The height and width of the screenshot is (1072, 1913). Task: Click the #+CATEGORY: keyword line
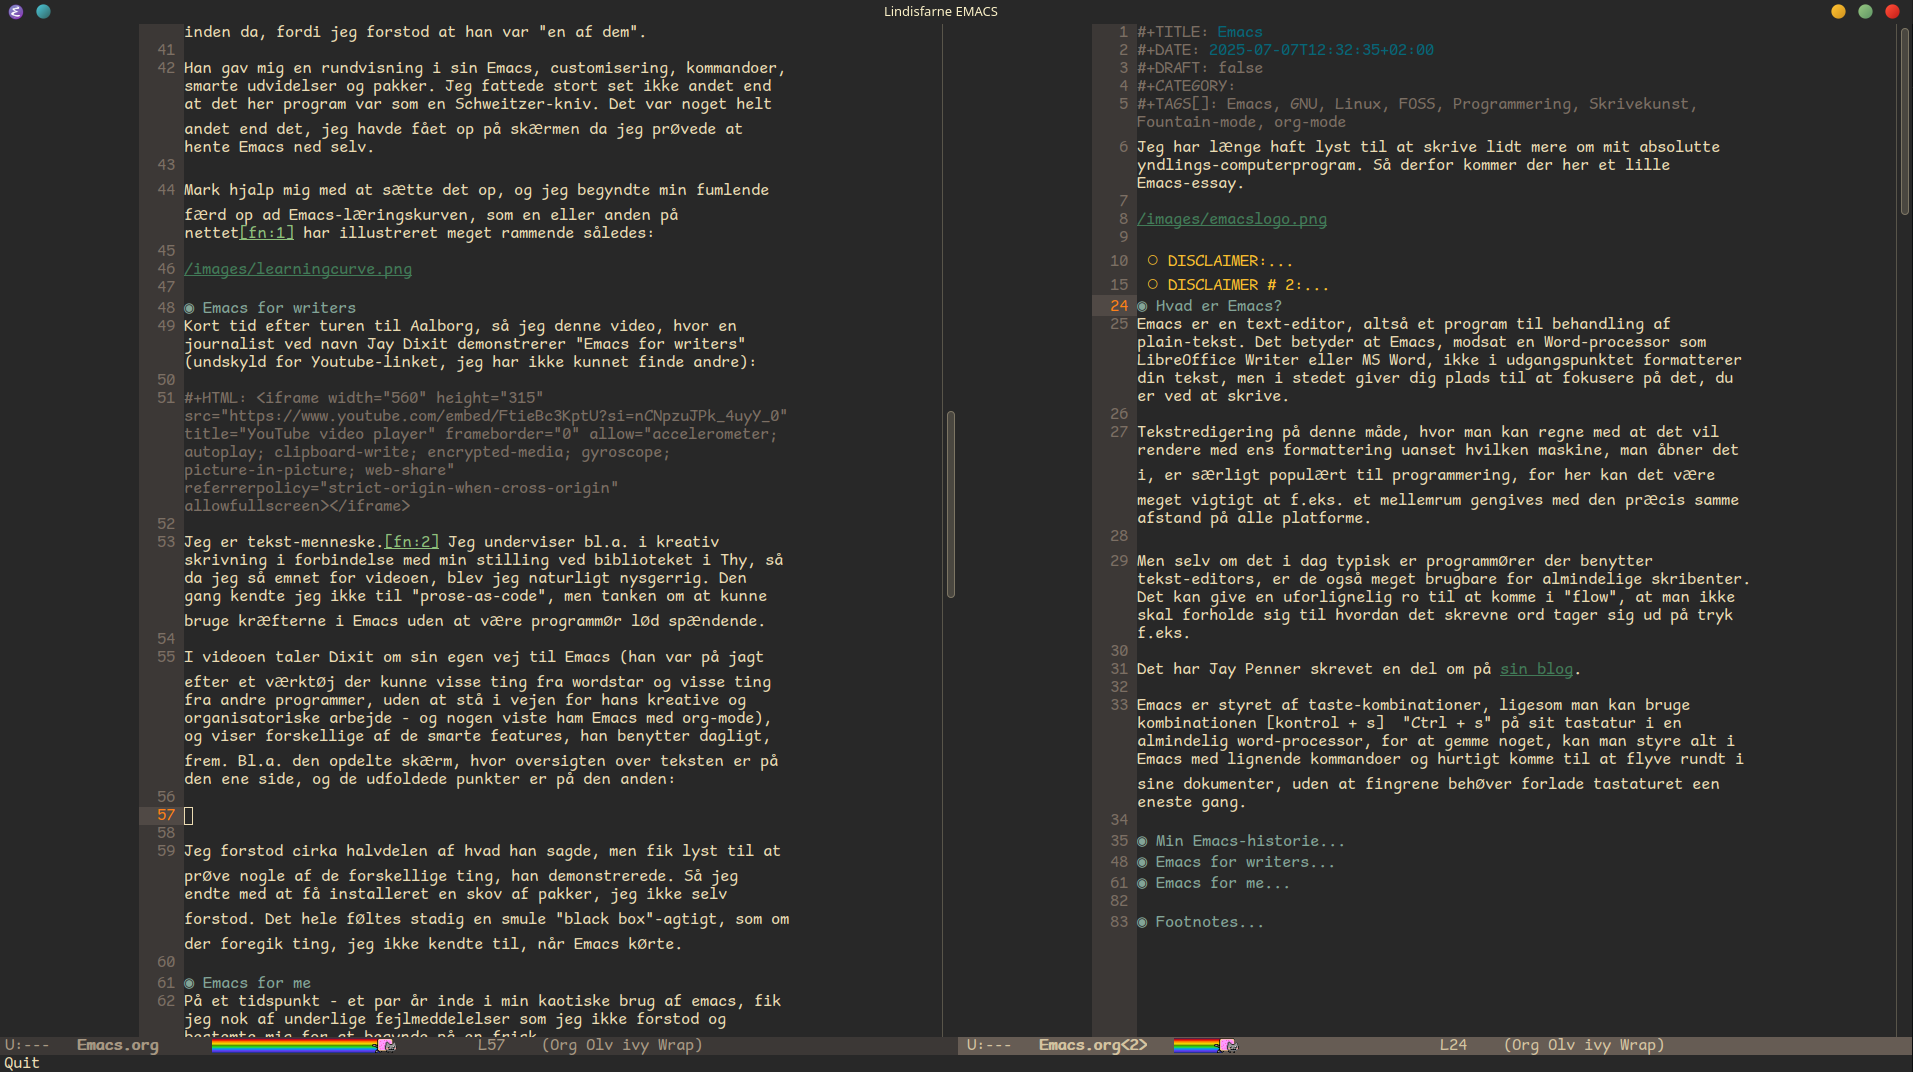point(1186,86)
